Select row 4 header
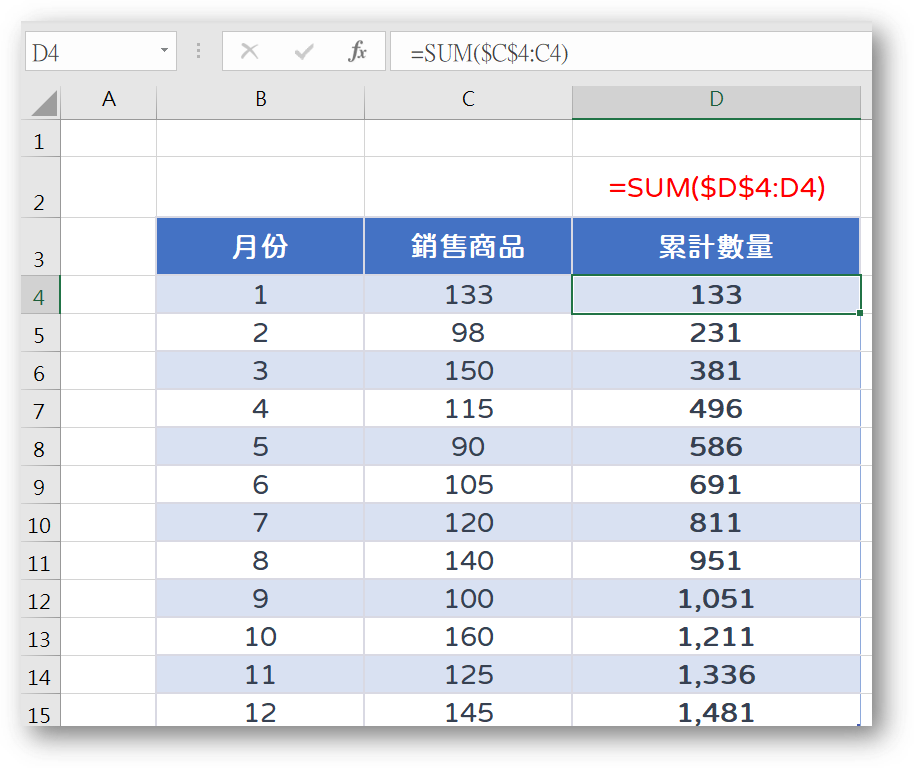 (x=40, y=297)
